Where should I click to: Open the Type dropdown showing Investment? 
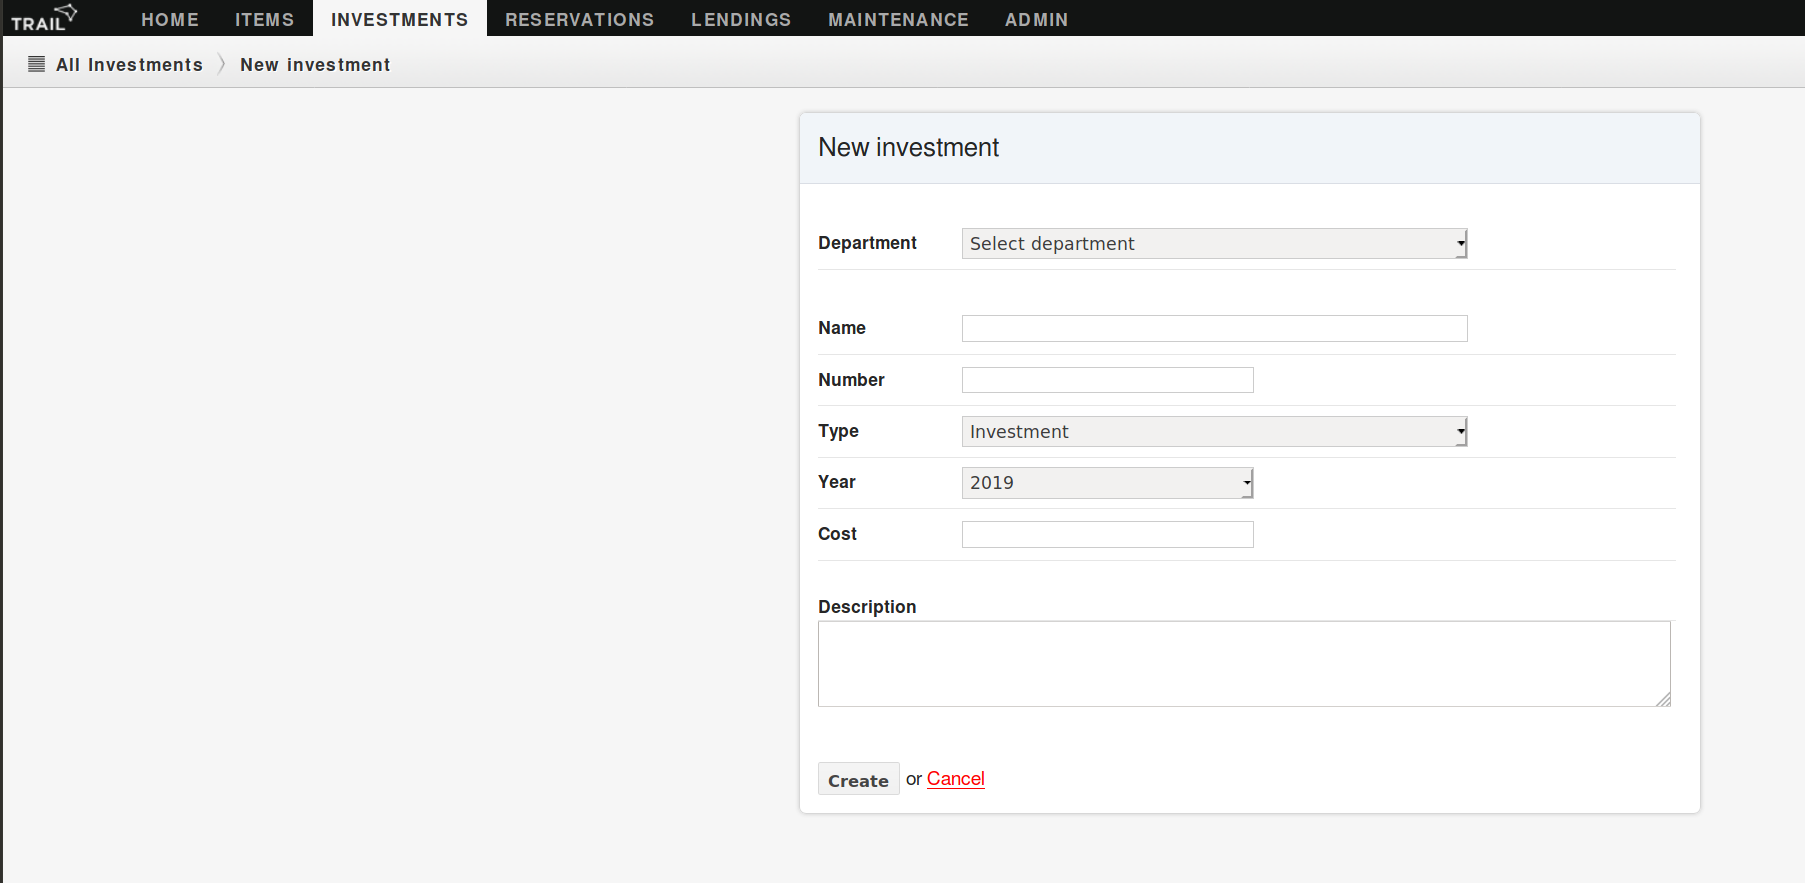click(1214, 432)
